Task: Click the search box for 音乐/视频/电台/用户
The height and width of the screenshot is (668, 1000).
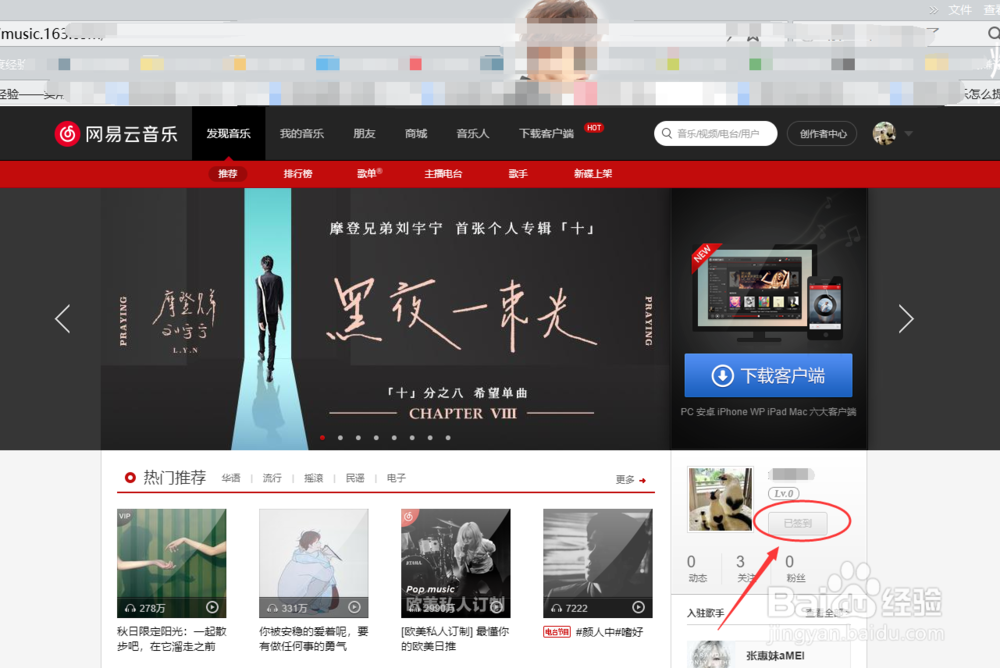Action: coord(716,133)
